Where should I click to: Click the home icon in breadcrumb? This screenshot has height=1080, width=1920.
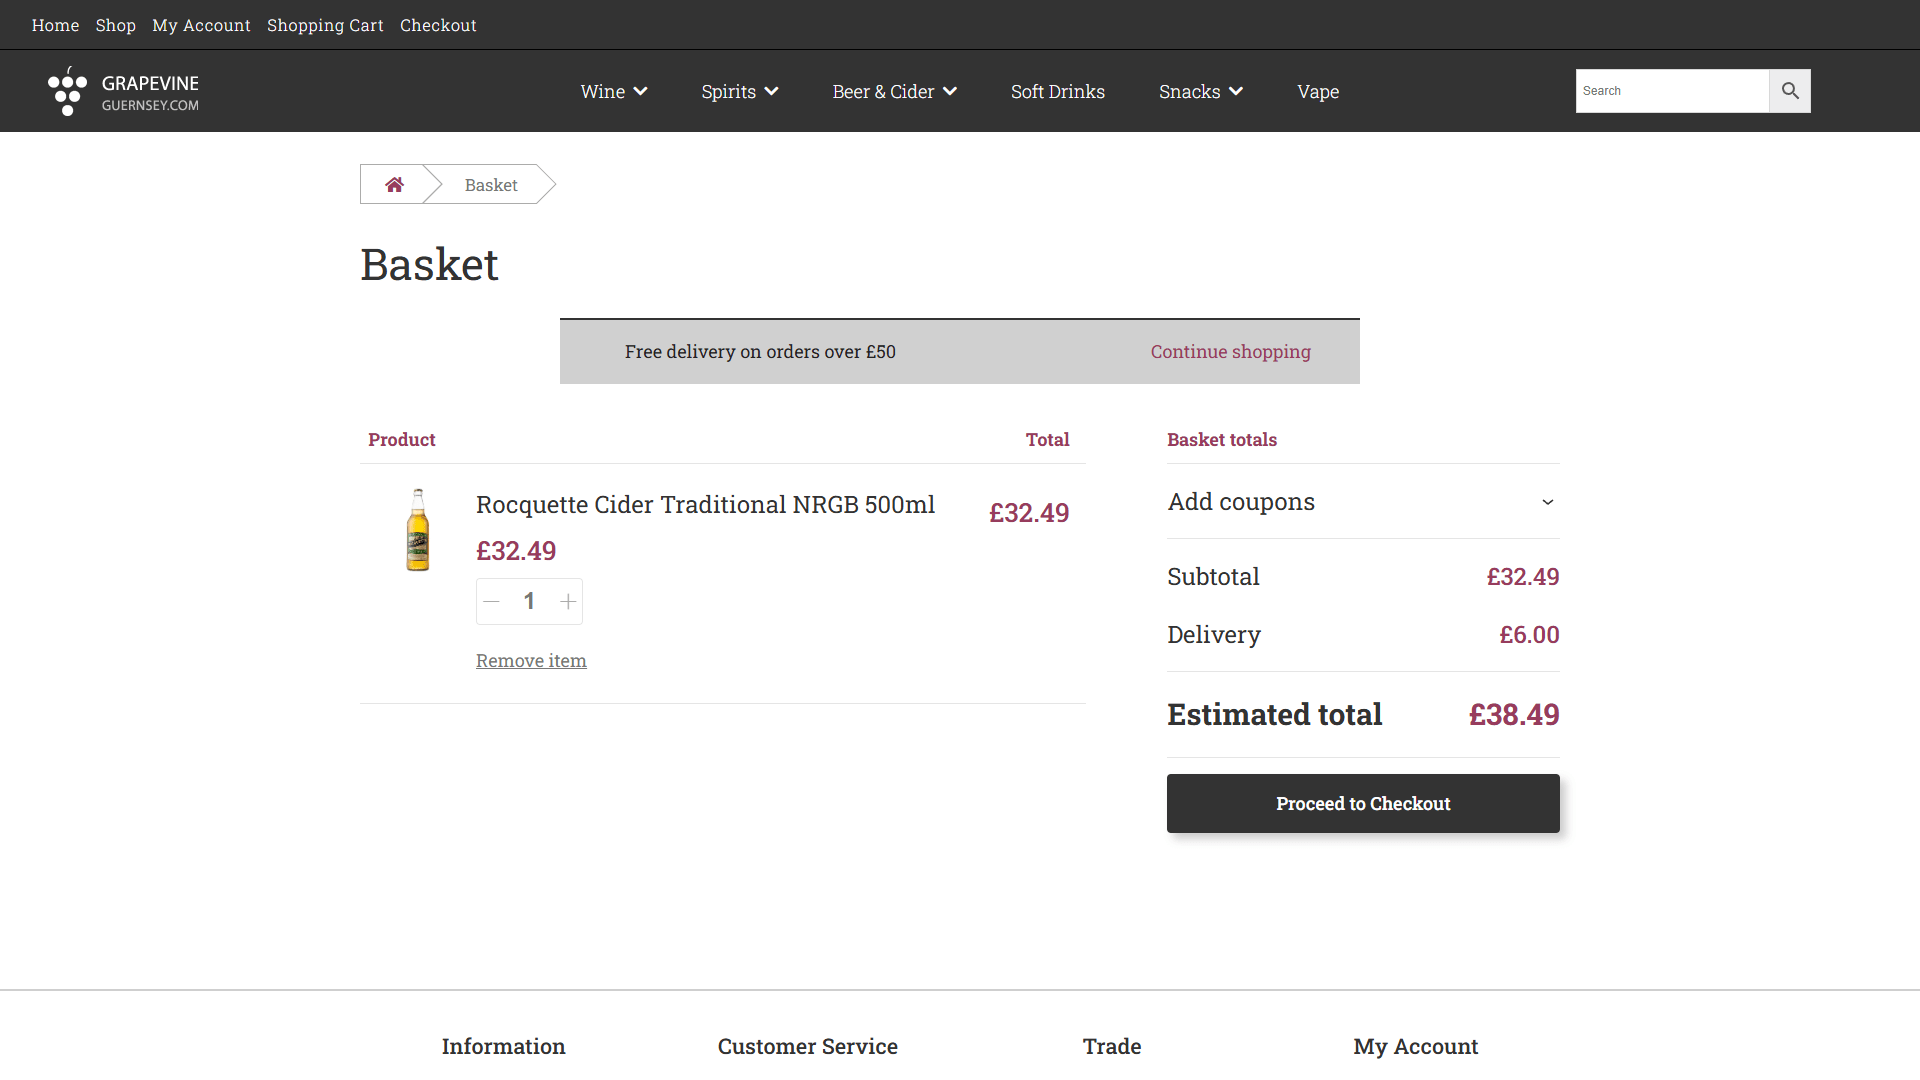[394, 185]
